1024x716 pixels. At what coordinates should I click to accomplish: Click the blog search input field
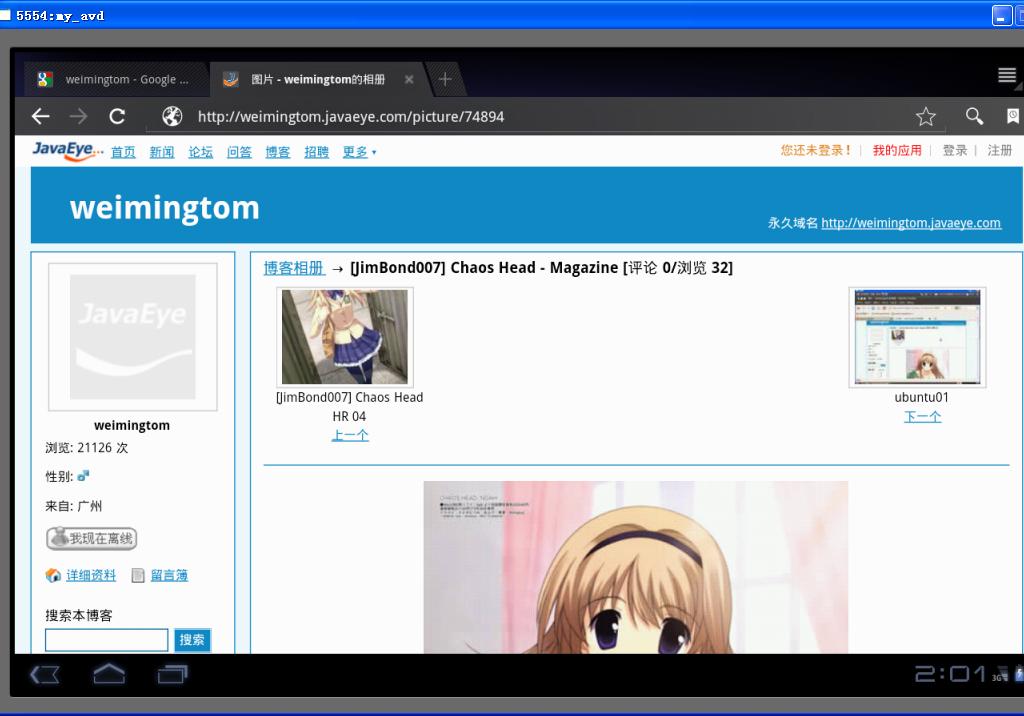click(x=106, y=640)
